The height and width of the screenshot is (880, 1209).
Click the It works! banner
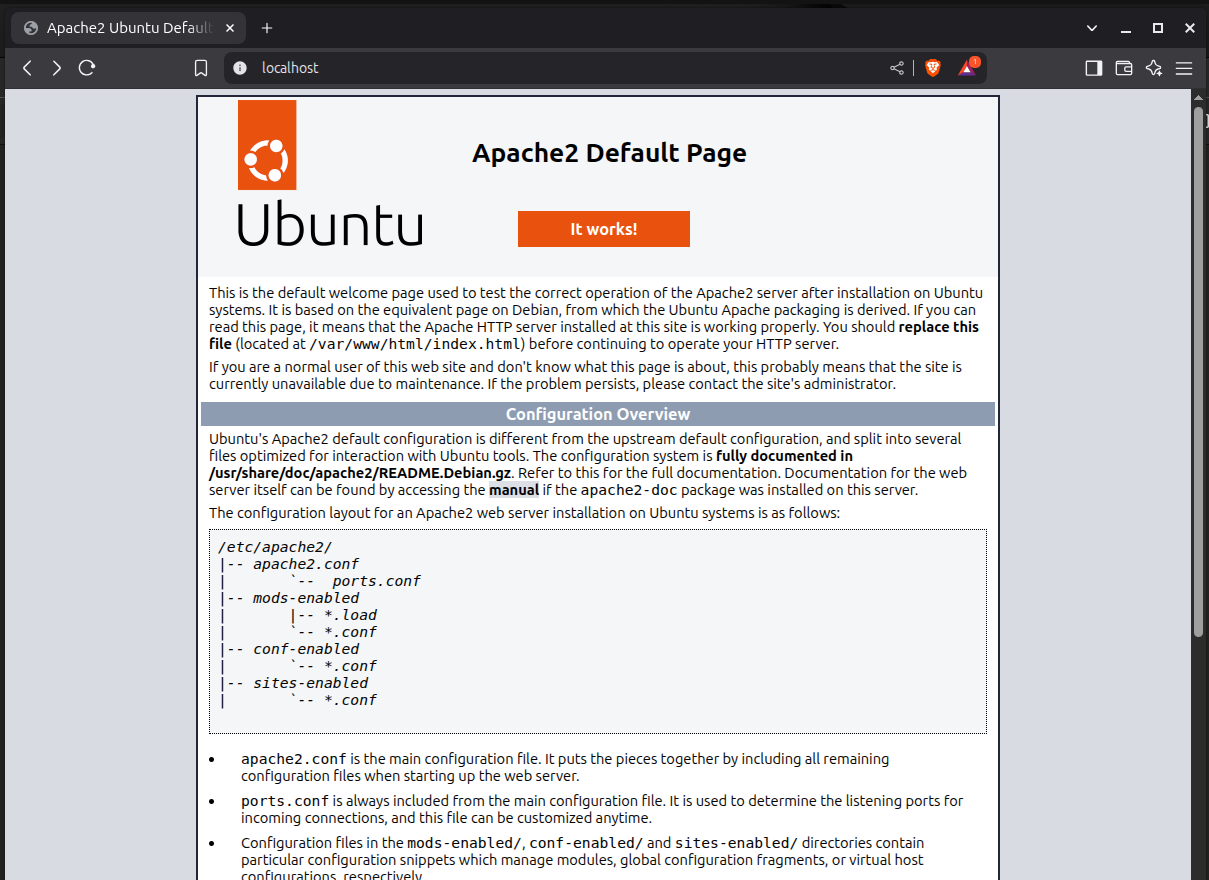point(604,229)
